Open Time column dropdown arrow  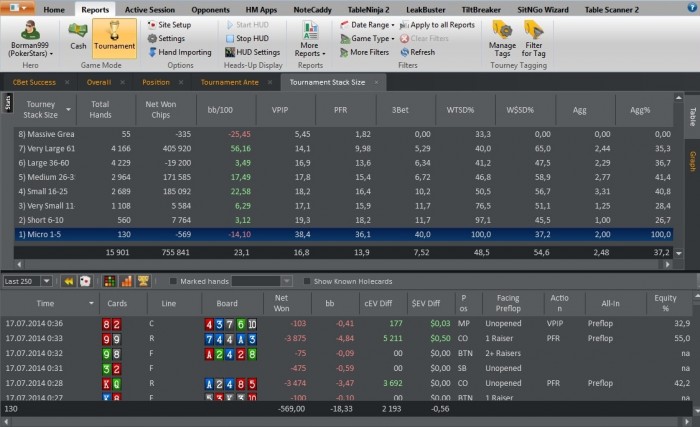(91, 303)
